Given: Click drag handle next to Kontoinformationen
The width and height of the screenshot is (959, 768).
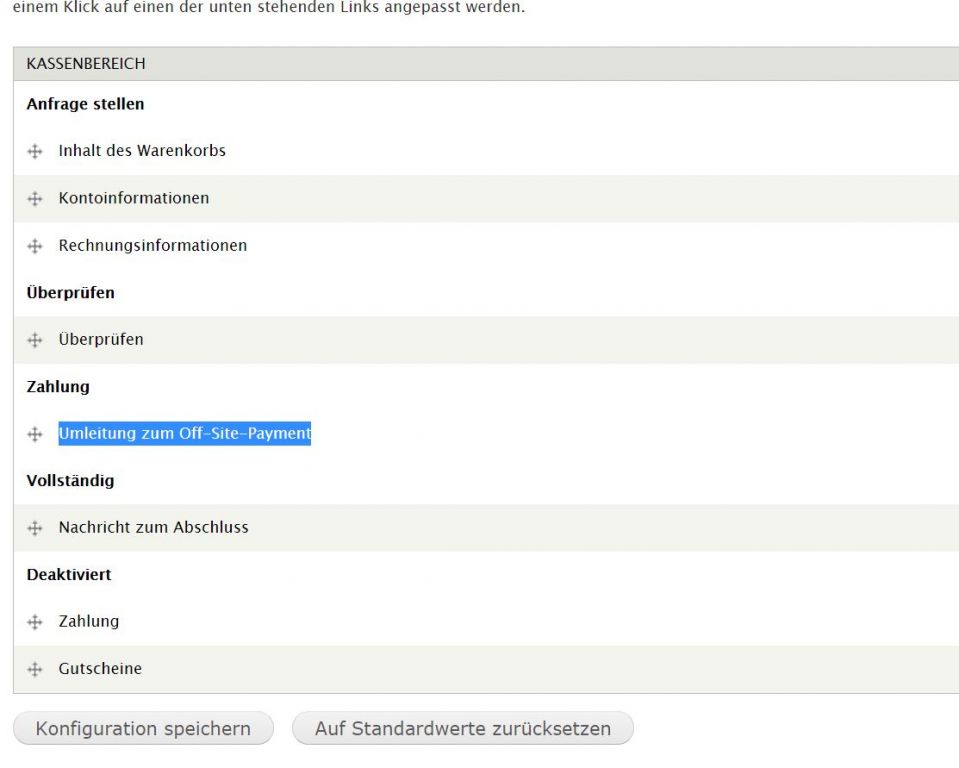Looking at the screenshot, I should pyautogui.click(x=35, y=199).
